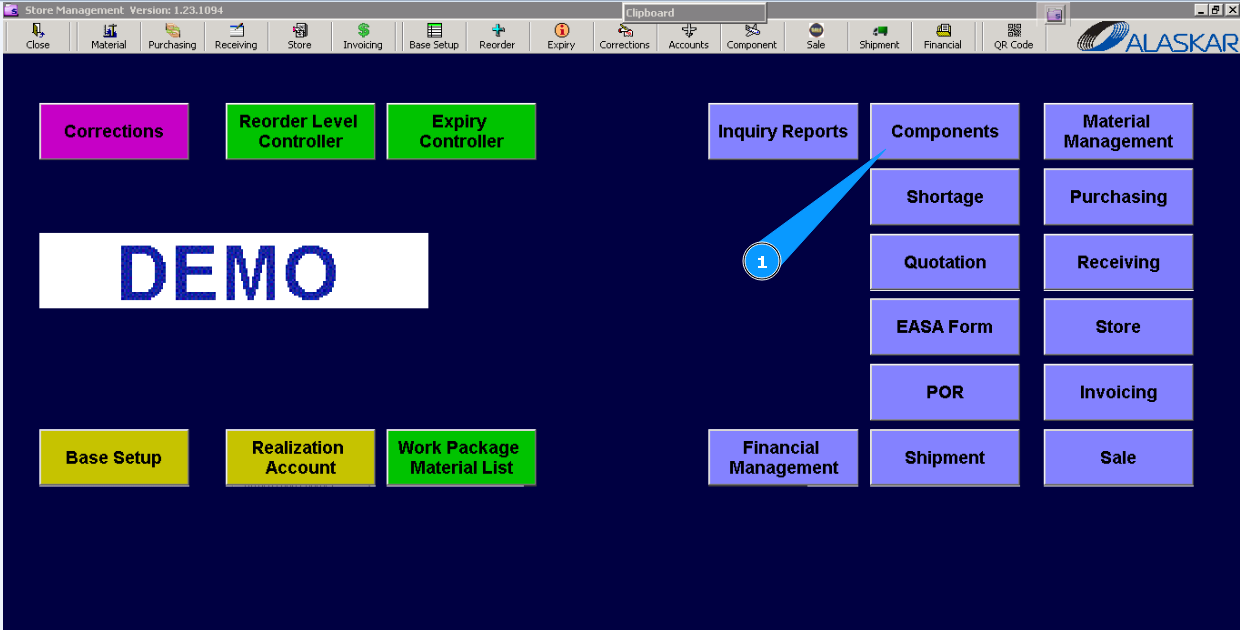Open the Receiving toolbar icon
Screen dimensions: 1240x633
point(236,37)
